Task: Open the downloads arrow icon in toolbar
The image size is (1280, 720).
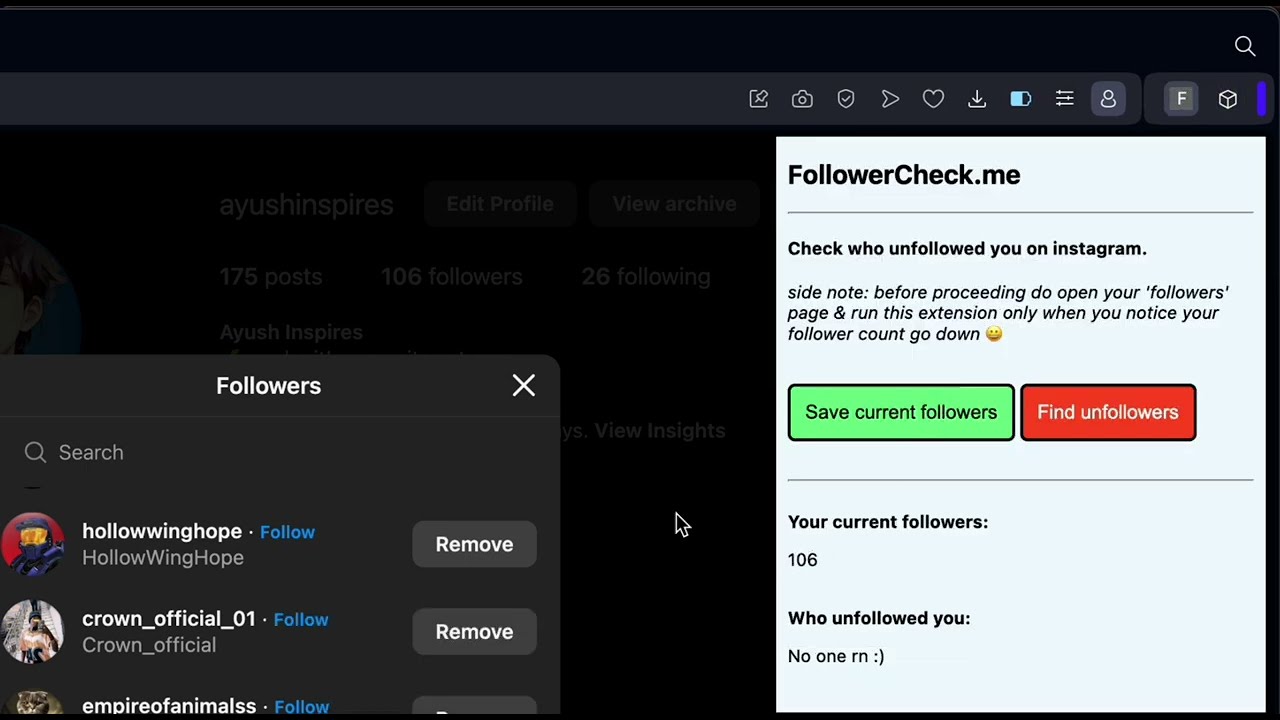Action: click(977, 99)
